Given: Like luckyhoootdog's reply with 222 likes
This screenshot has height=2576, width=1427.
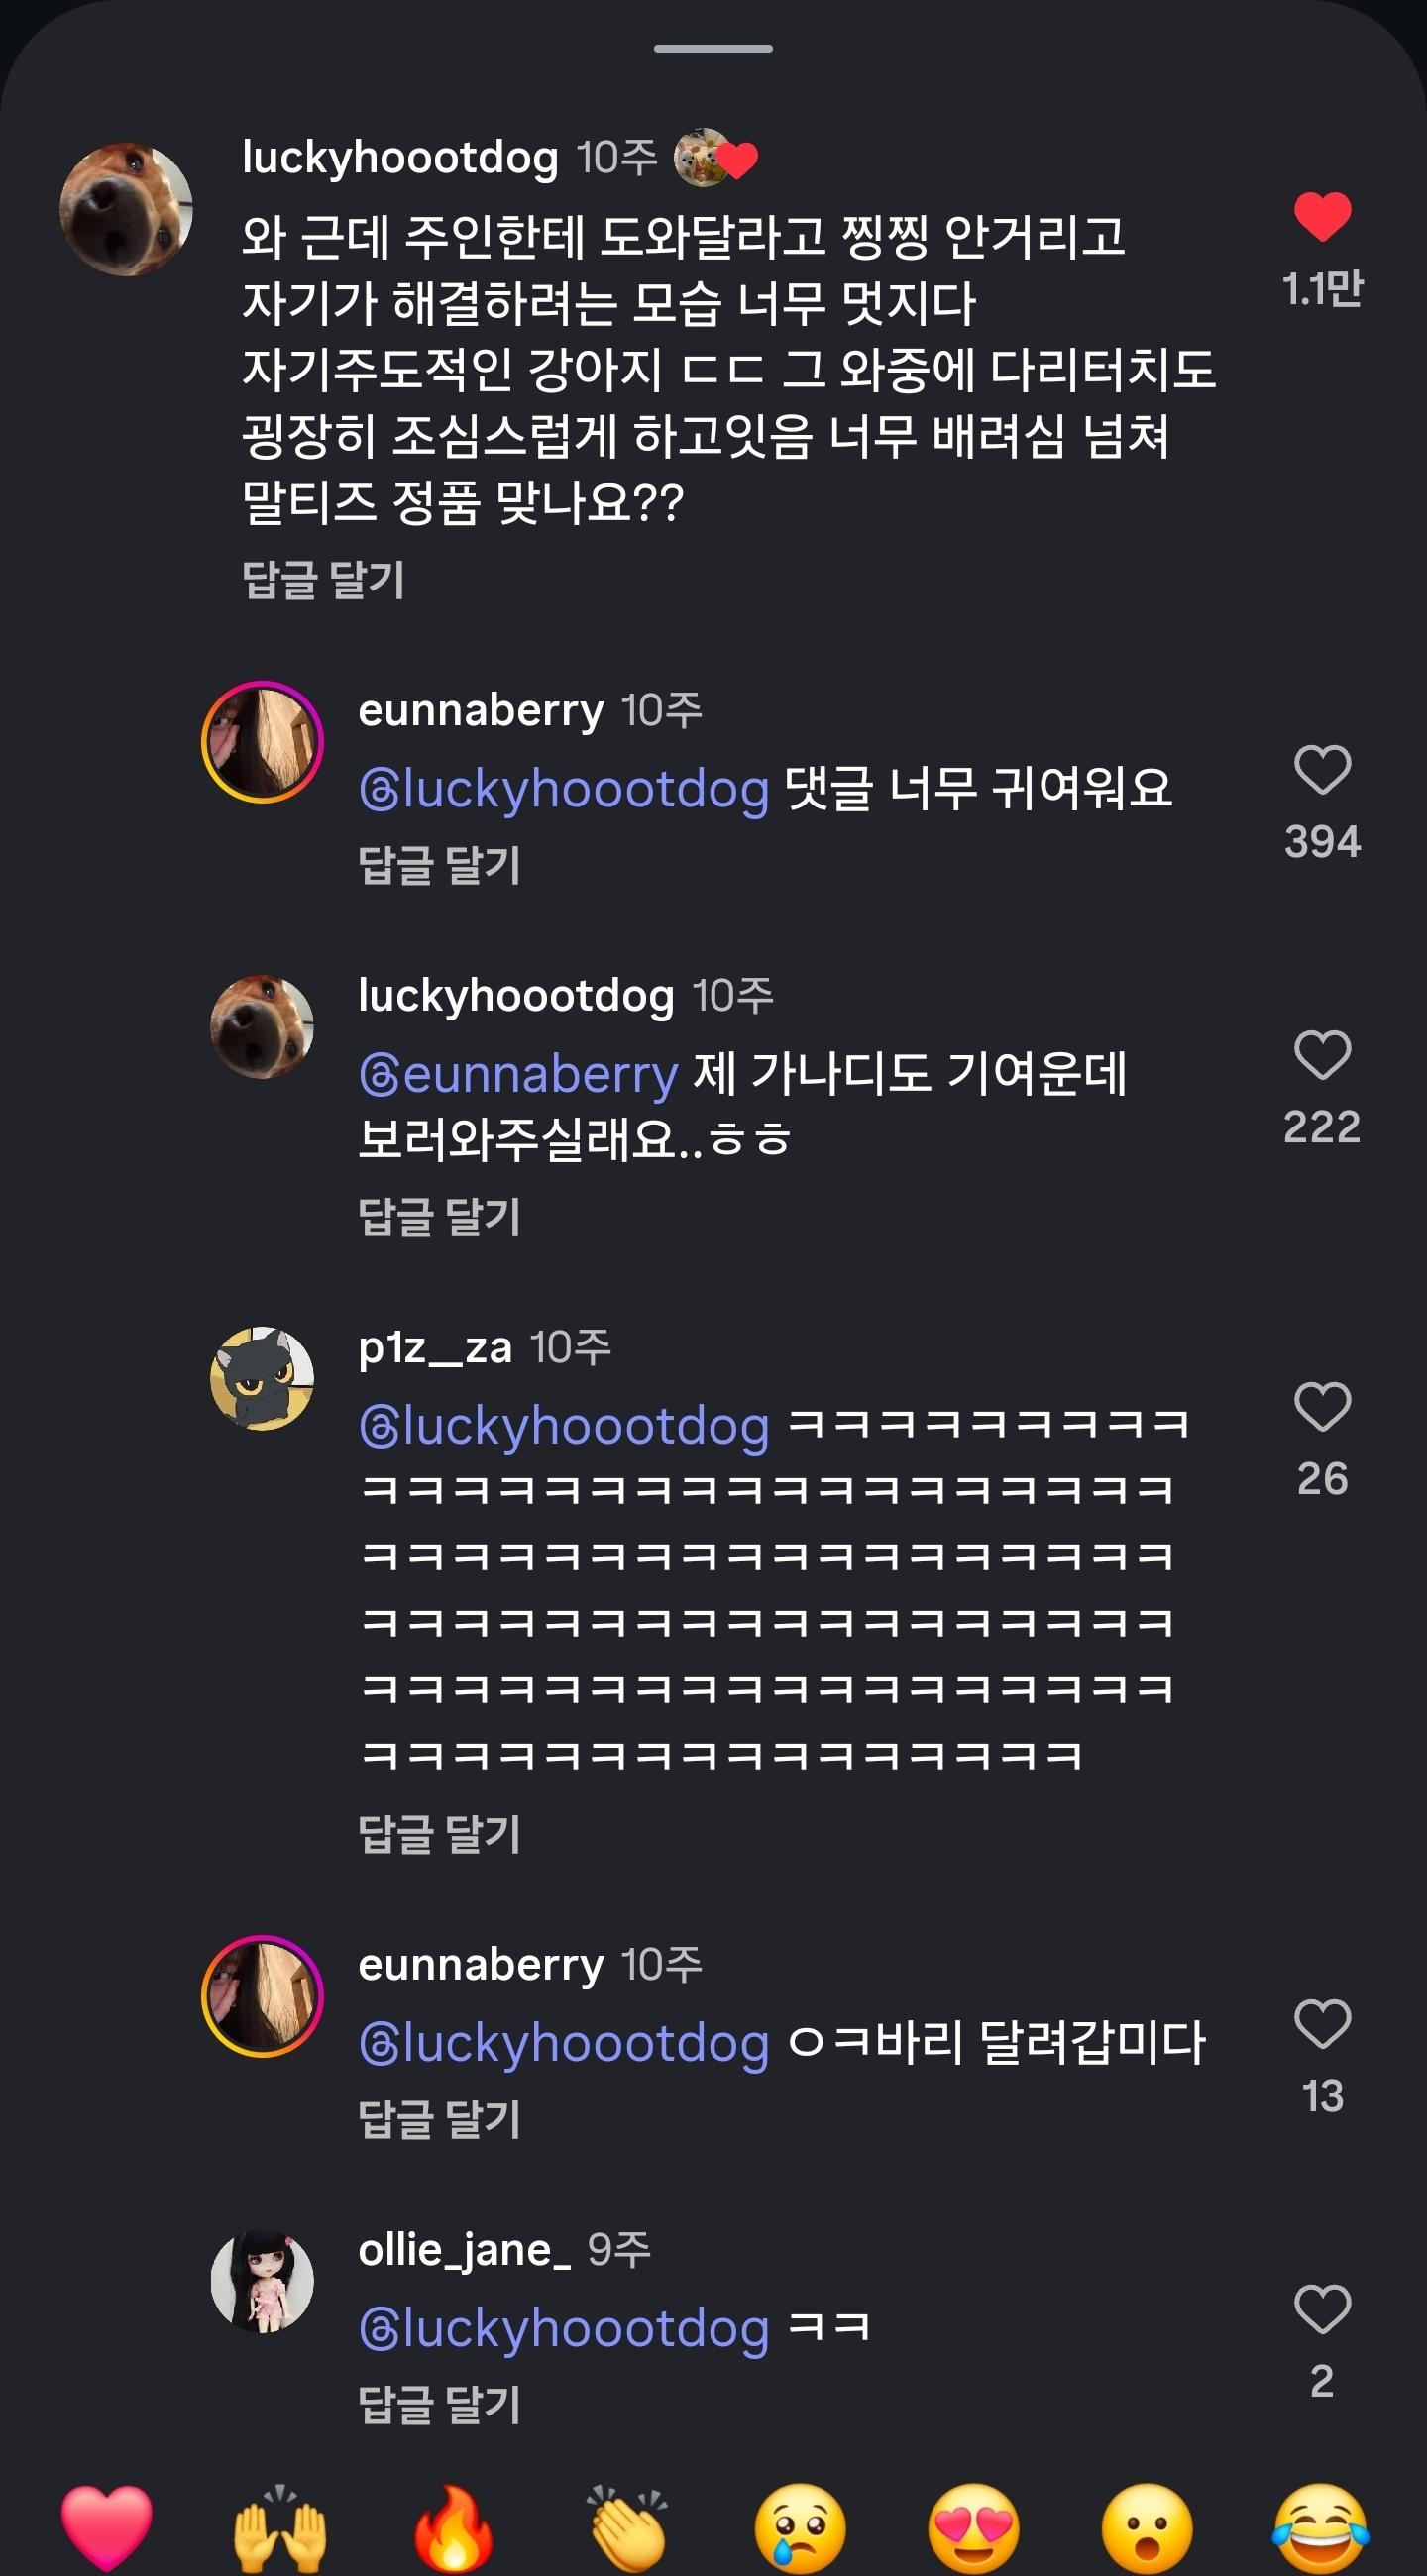Looking at the screenshot, I should point(1322,1055).
